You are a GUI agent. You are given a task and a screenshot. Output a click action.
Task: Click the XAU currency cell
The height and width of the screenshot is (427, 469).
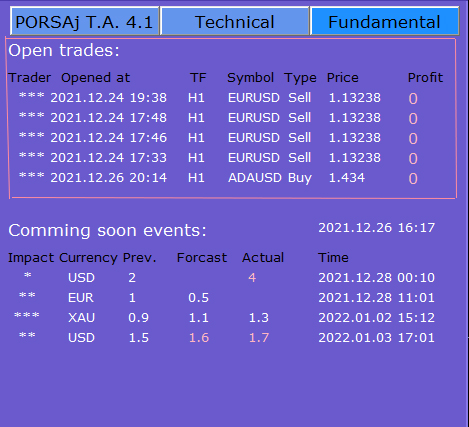pos(81,318)
